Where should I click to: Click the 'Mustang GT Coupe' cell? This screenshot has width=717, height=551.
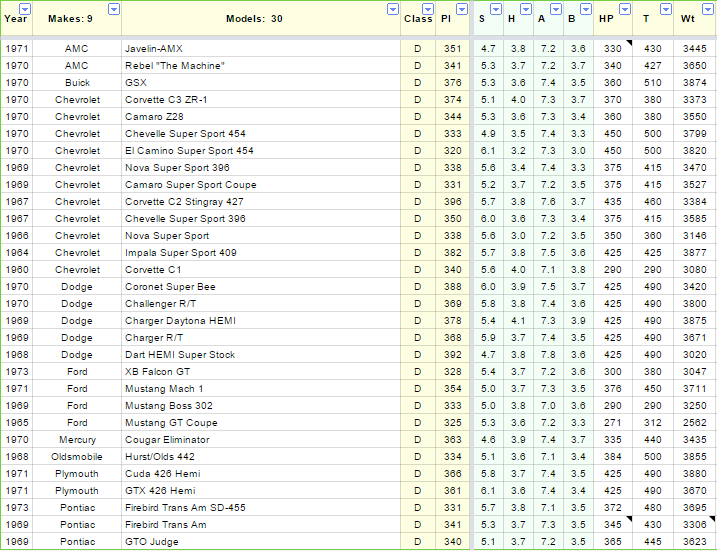click(261, 423)
